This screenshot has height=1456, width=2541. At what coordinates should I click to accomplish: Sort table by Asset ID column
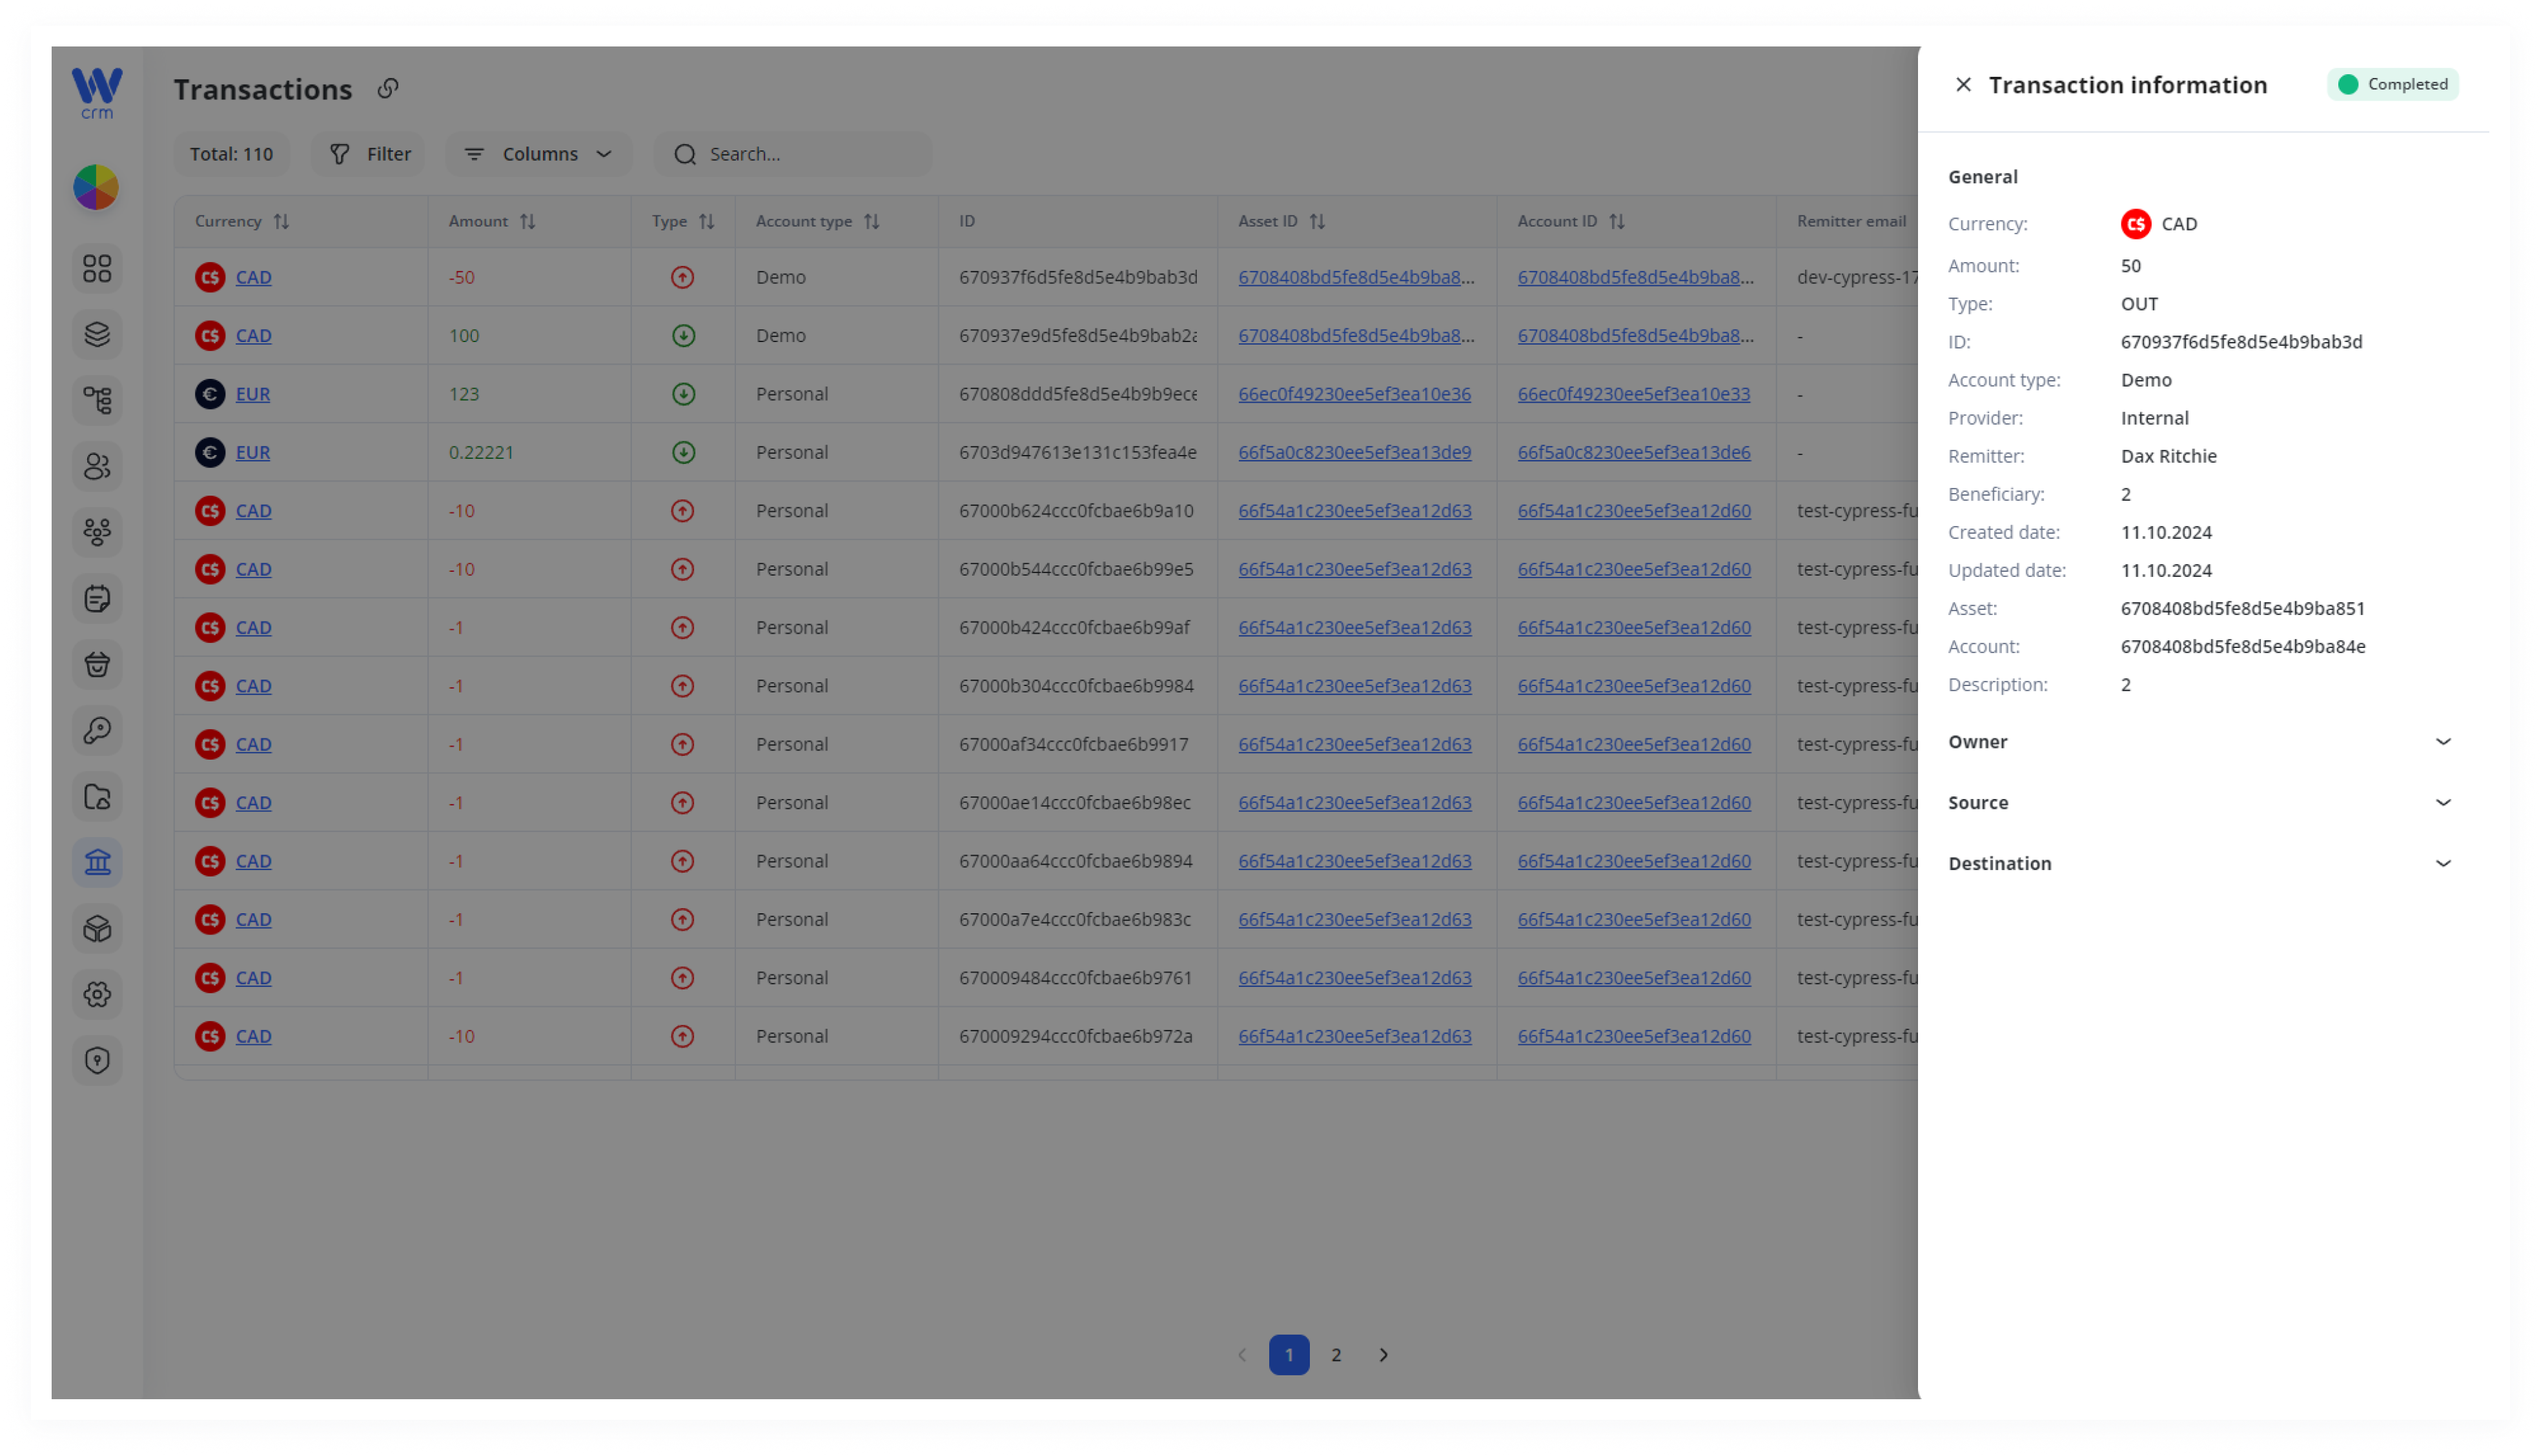point(1317,221)
